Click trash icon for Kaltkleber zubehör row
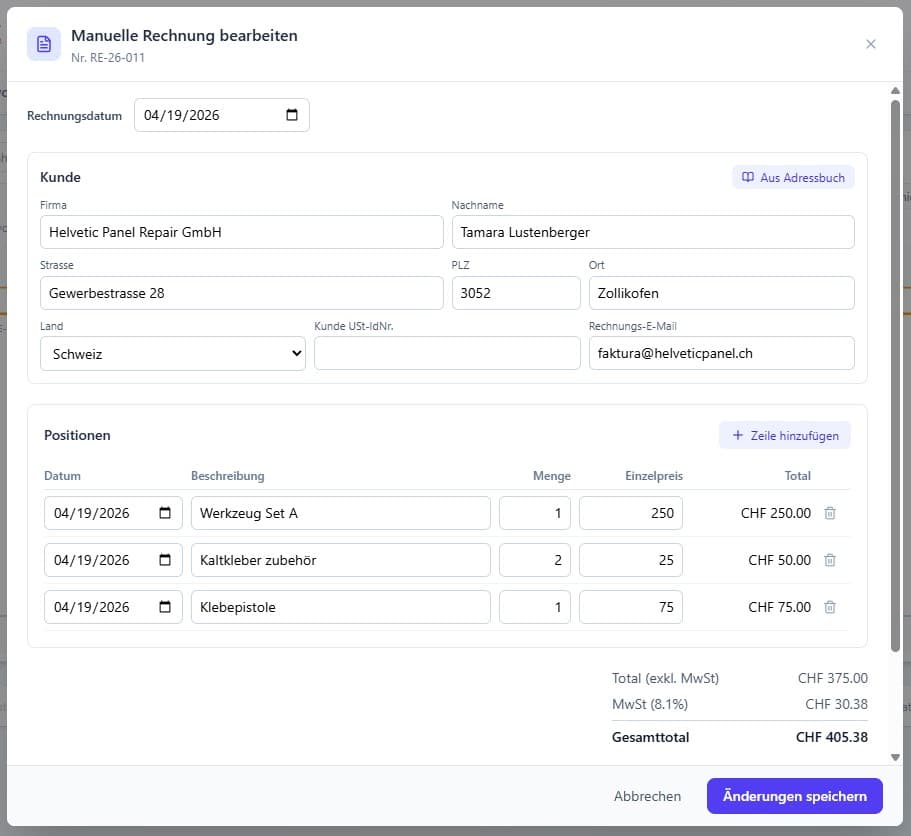 pyautogui.click(x=829, y=560)
